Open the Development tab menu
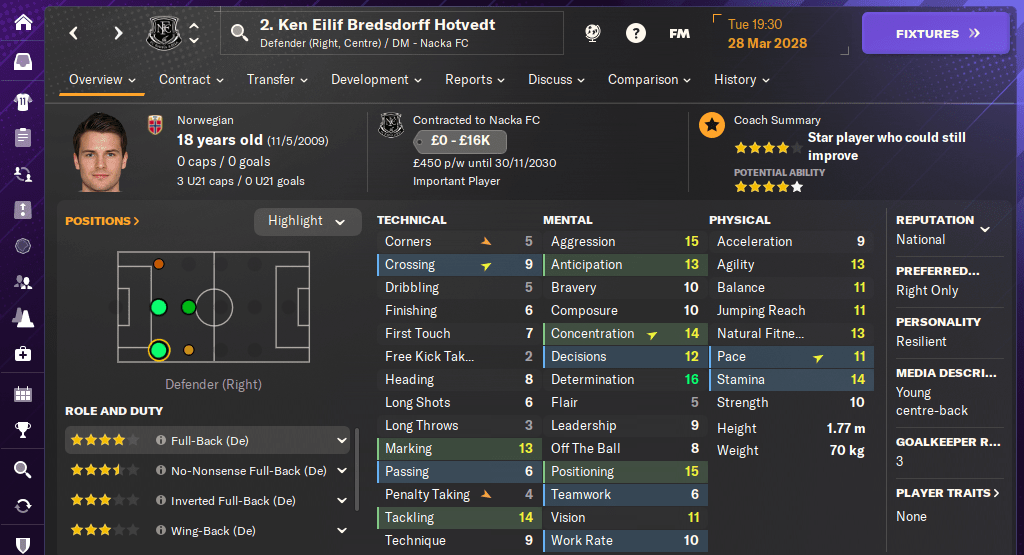The height and width of the screenshot is (555, 1024). pos(376,79)
